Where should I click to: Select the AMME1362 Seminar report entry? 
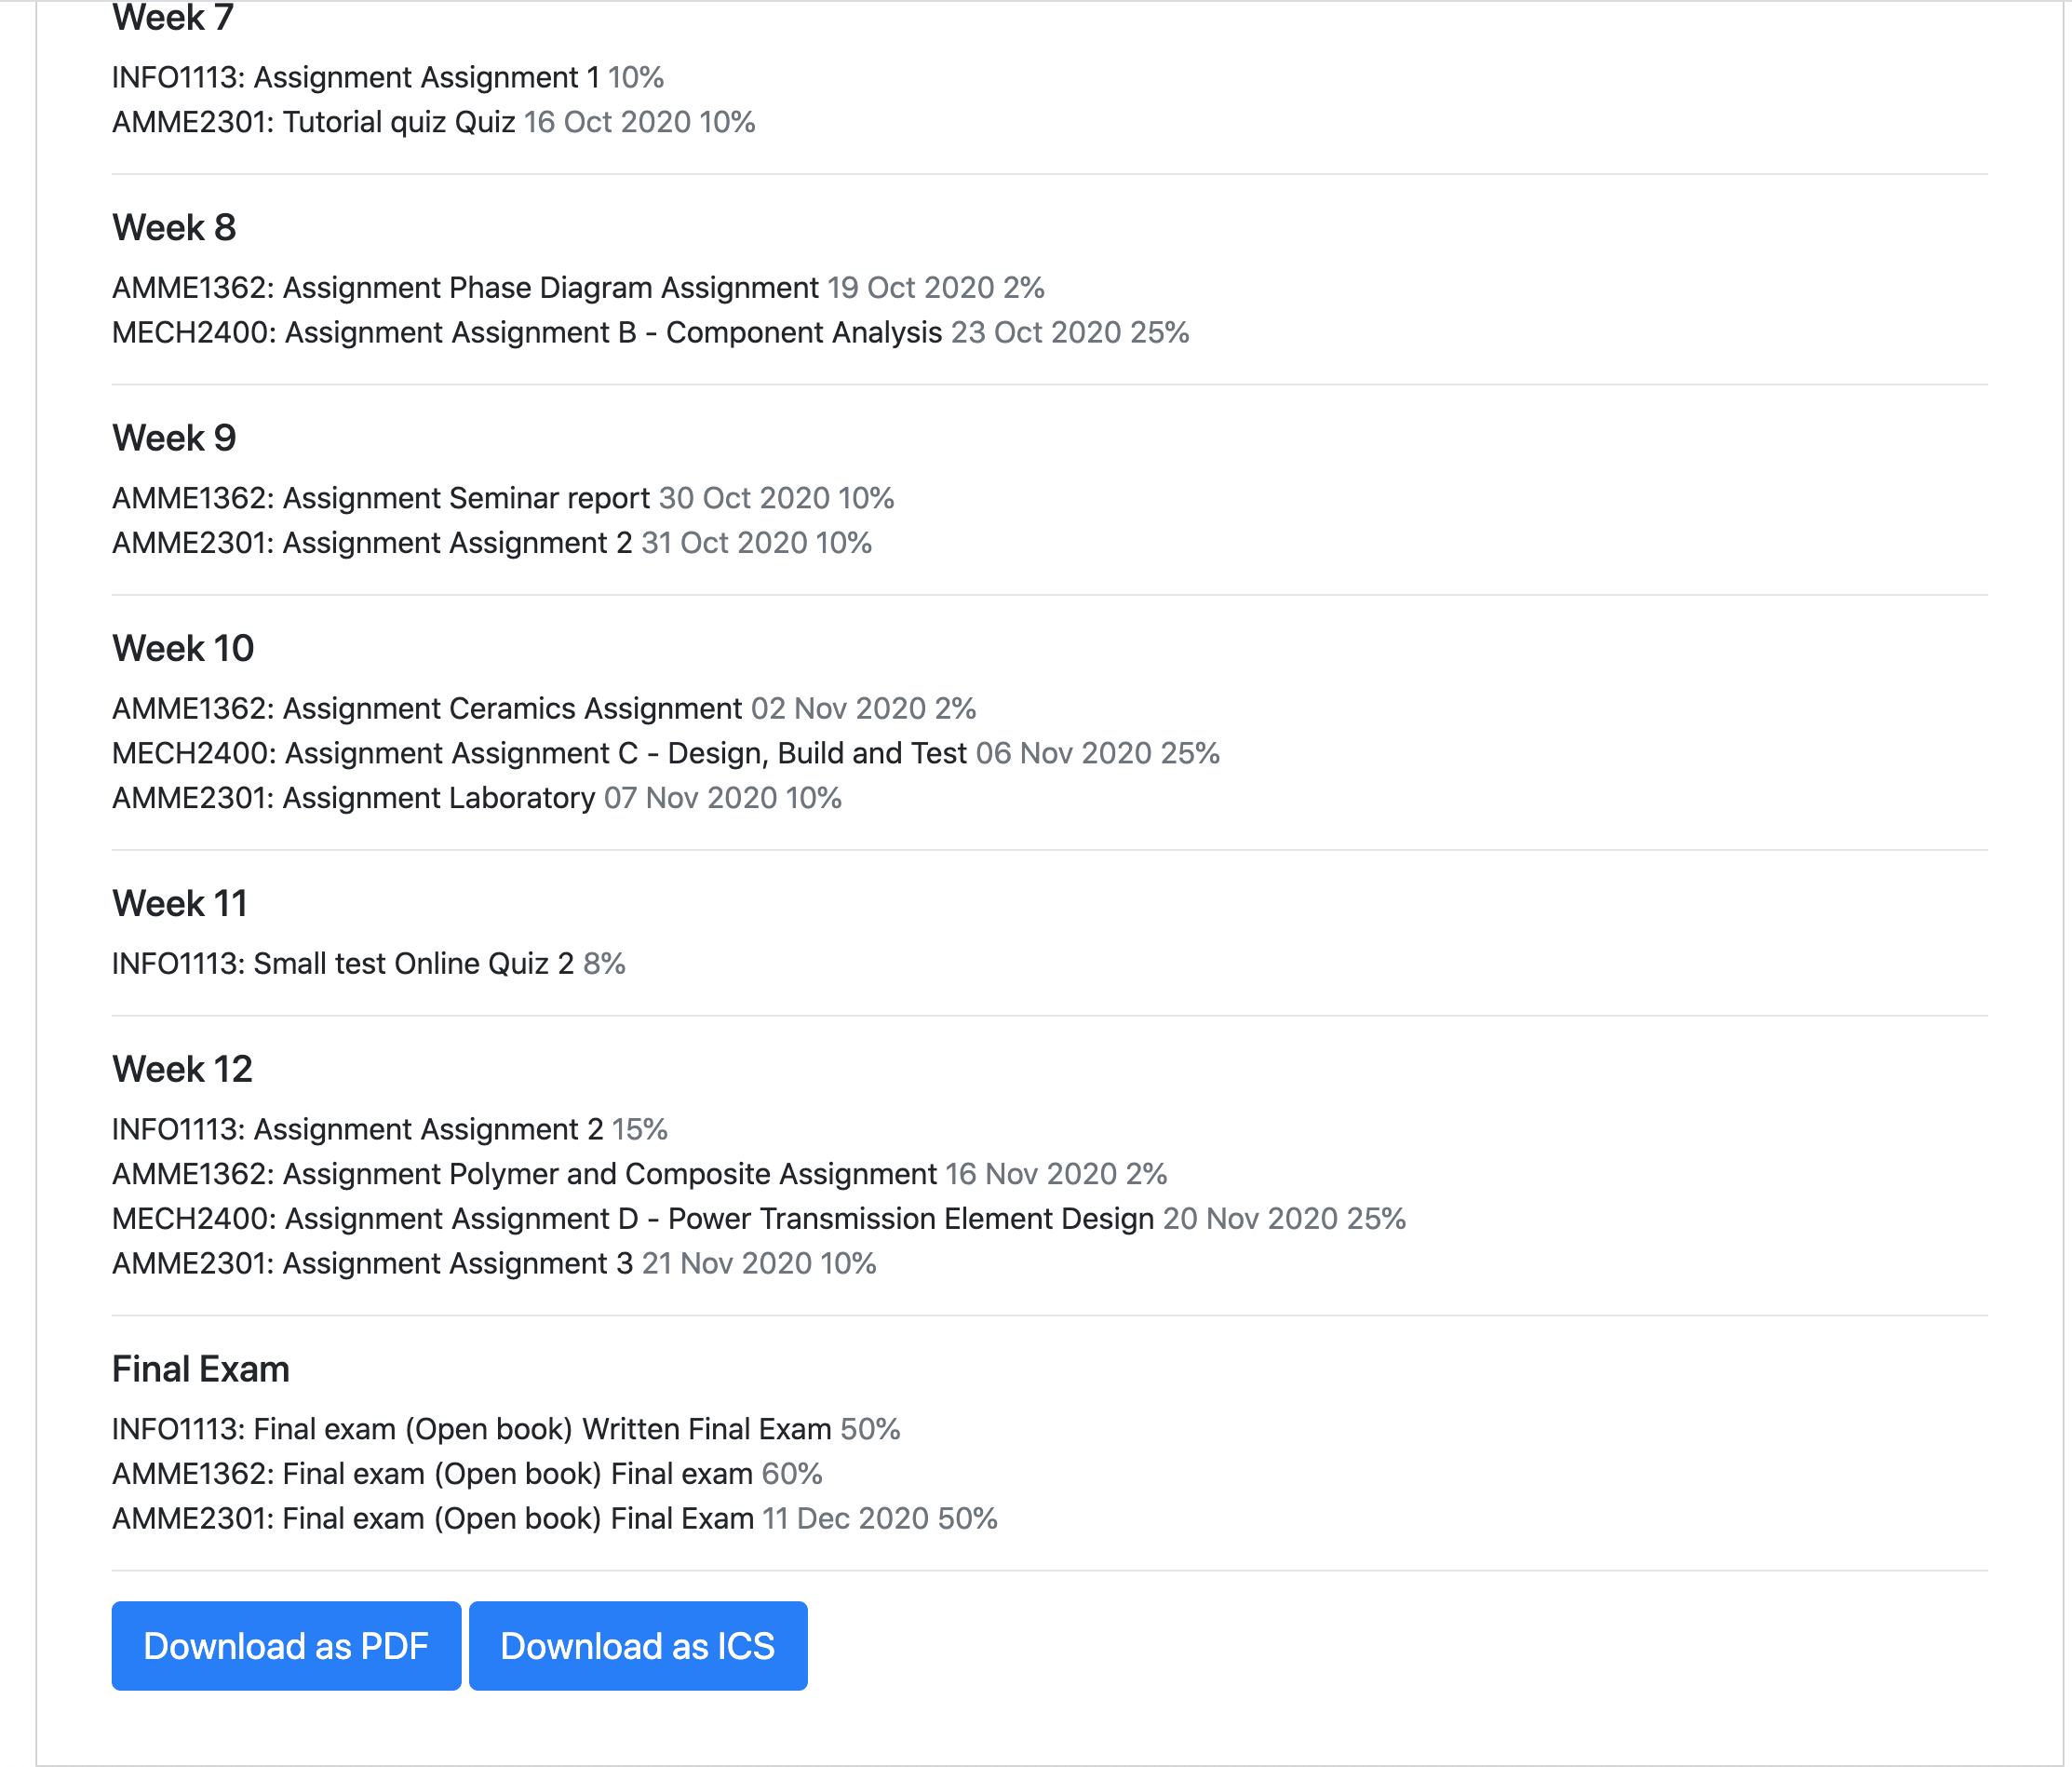point(502,498)
